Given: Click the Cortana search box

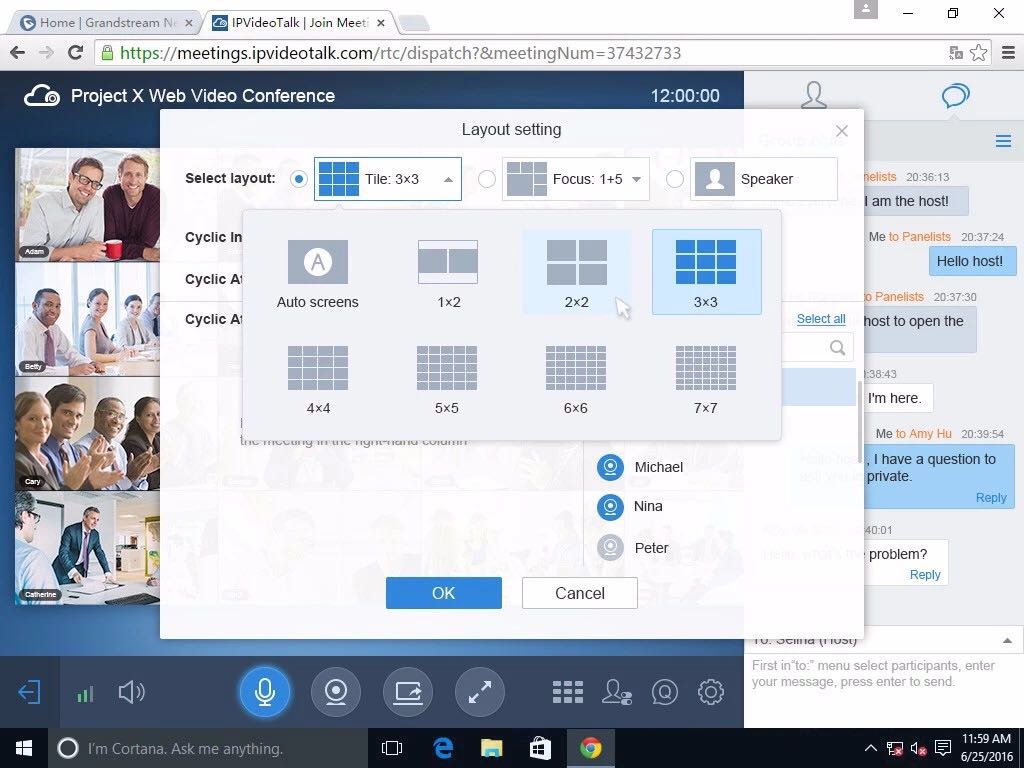Looking at the screenshot, I should (208, 748).
